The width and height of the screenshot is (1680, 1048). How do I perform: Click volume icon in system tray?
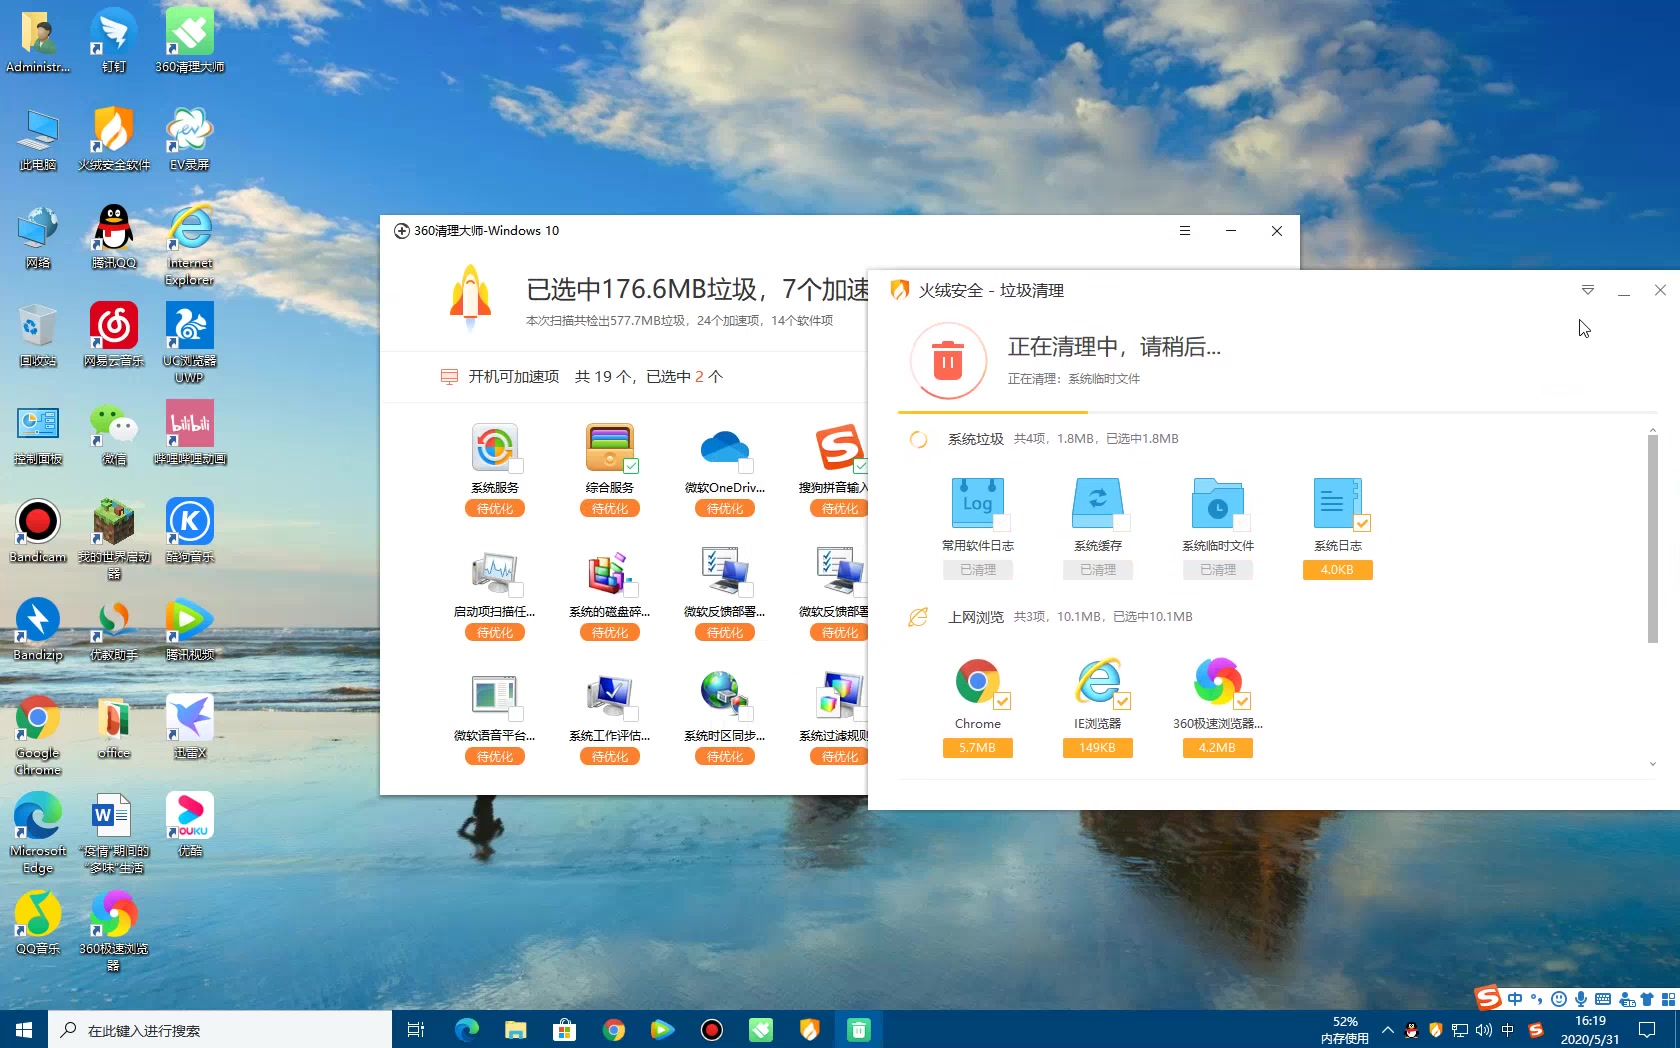click(1484, 1030)
